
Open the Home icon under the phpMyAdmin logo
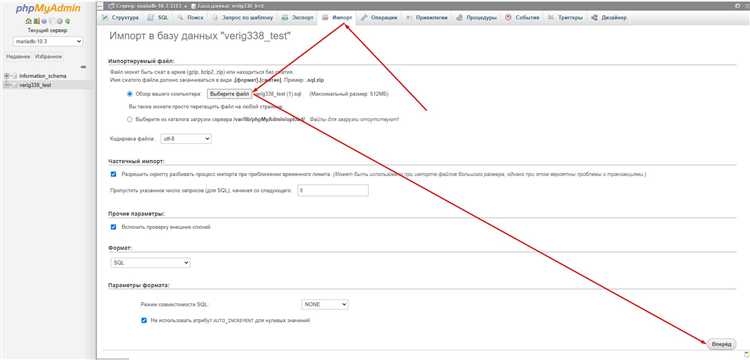28,22
